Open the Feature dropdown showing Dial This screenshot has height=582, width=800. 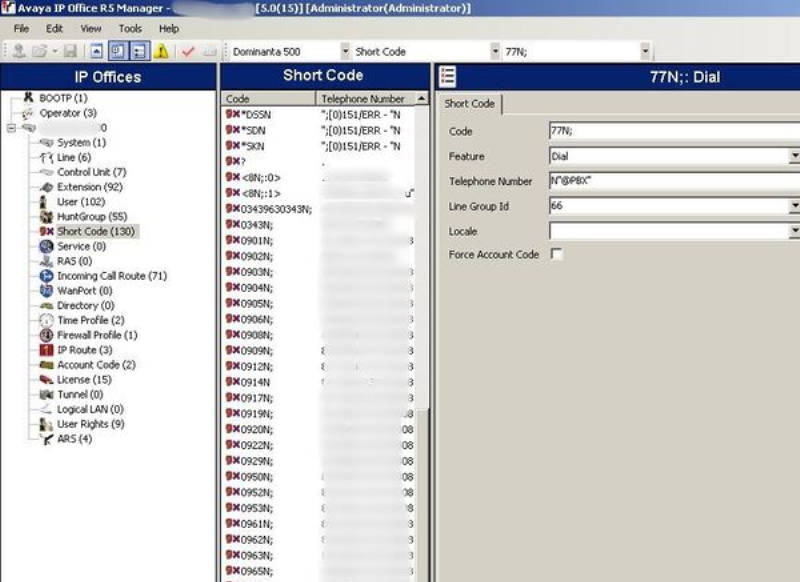tap(794, 156)
